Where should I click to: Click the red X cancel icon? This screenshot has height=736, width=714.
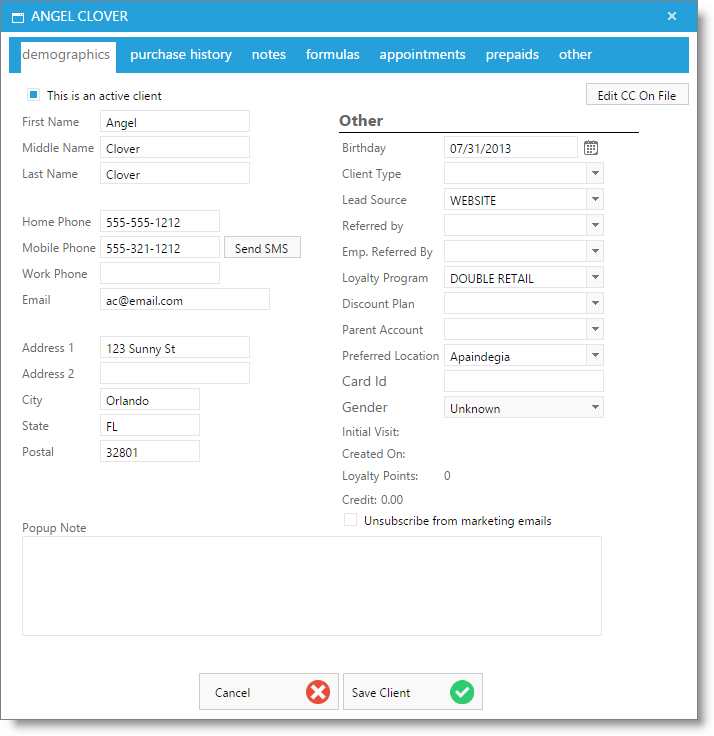click(x=318, y=692)
